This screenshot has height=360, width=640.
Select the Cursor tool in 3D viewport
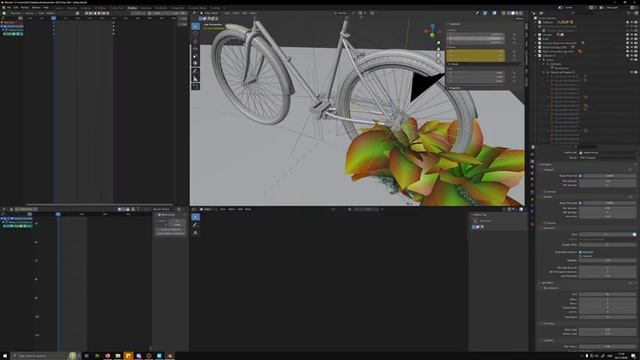(196, 34)
